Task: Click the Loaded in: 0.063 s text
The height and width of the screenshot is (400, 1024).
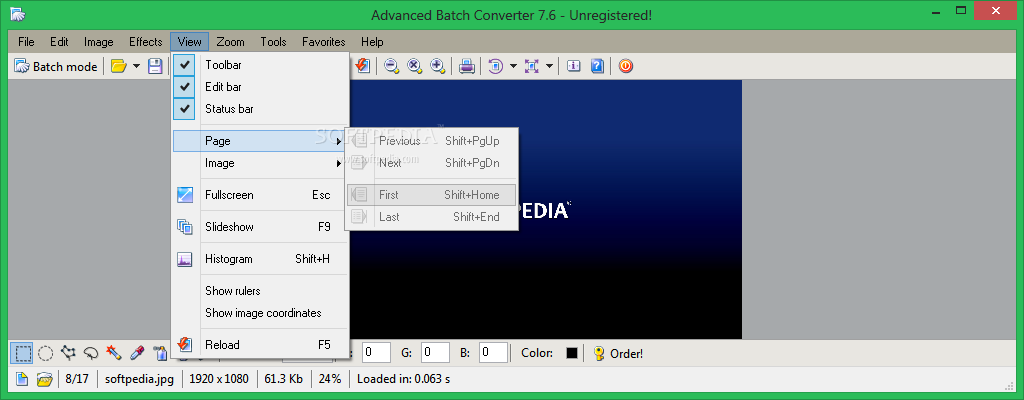Action: tap(404, 379)
